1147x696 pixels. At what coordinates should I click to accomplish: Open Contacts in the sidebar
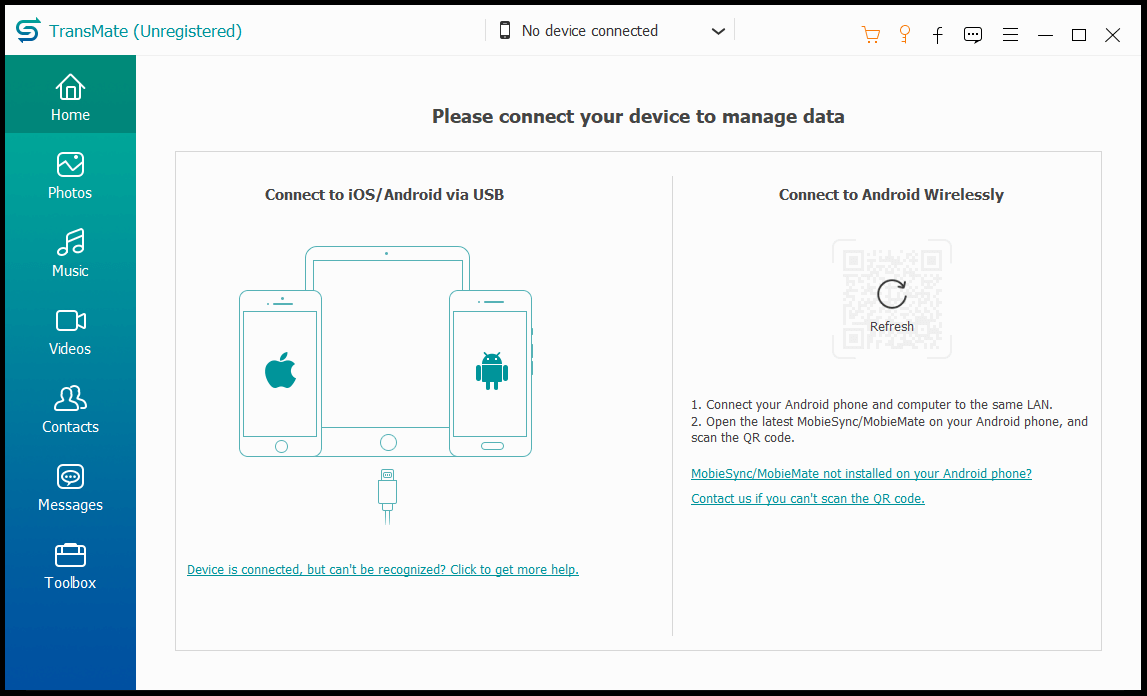pyautogui.click(x=70, y=410)
